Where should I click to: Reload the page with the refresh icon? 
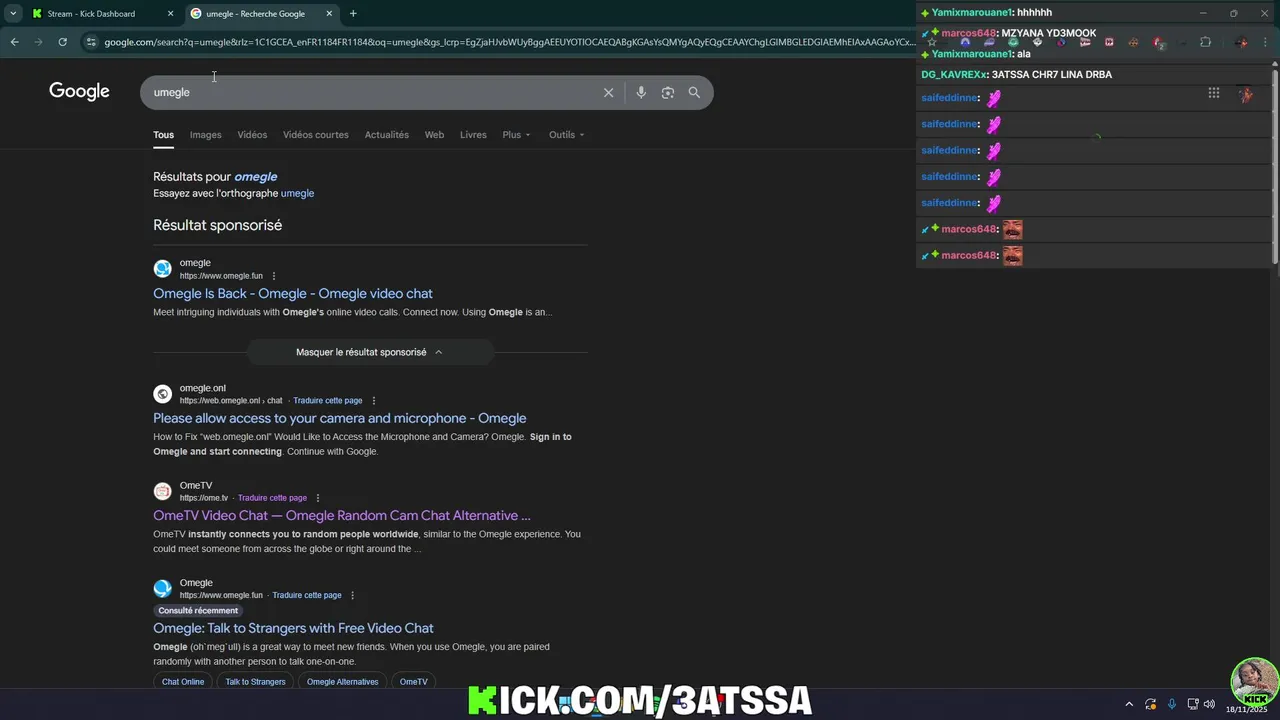click(x=62, y=42)
